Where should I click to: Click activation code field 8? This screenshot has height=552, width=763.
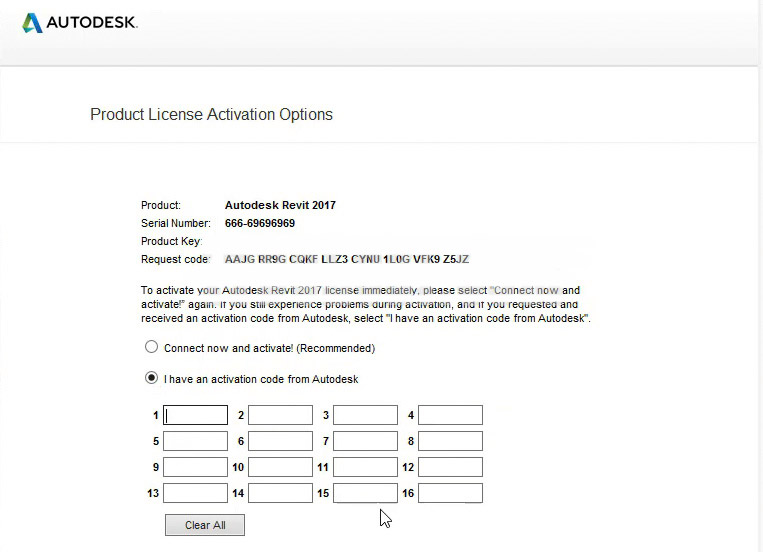tap(451, 441)
